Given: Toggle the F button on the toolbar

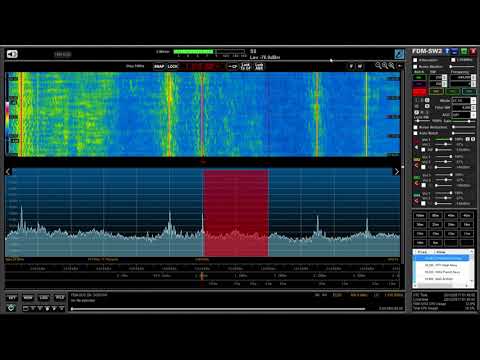Looking at the screenshot, I should point(351,66).
